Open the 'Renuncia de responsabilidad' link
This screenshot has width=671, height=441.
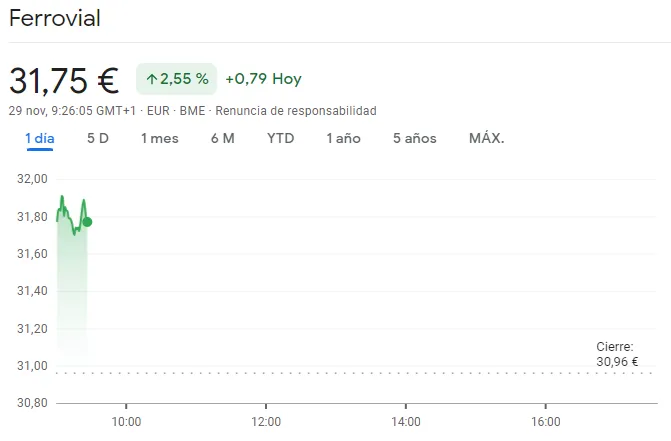click(296, 110)
